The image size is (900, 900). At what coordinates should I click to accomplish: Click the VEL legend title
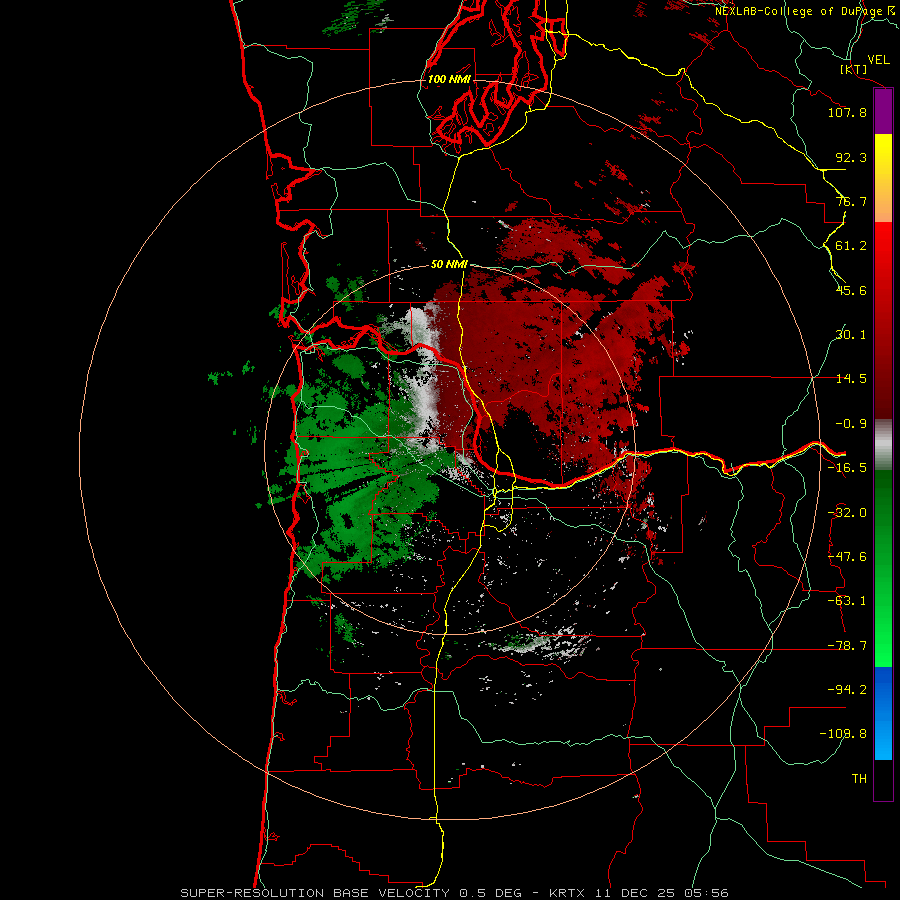879,60
